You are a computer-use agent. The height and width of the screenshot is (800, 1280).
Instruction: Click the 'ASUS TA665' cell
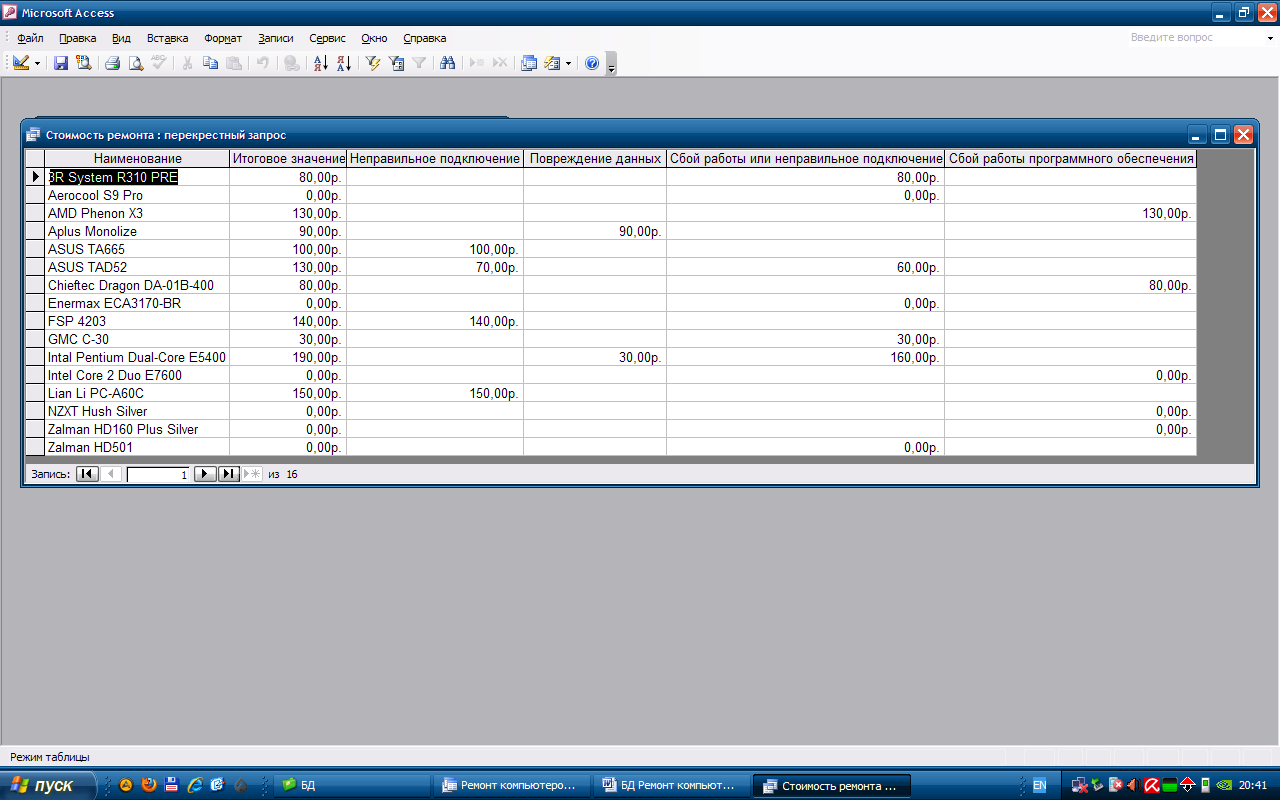pos(138,249)
